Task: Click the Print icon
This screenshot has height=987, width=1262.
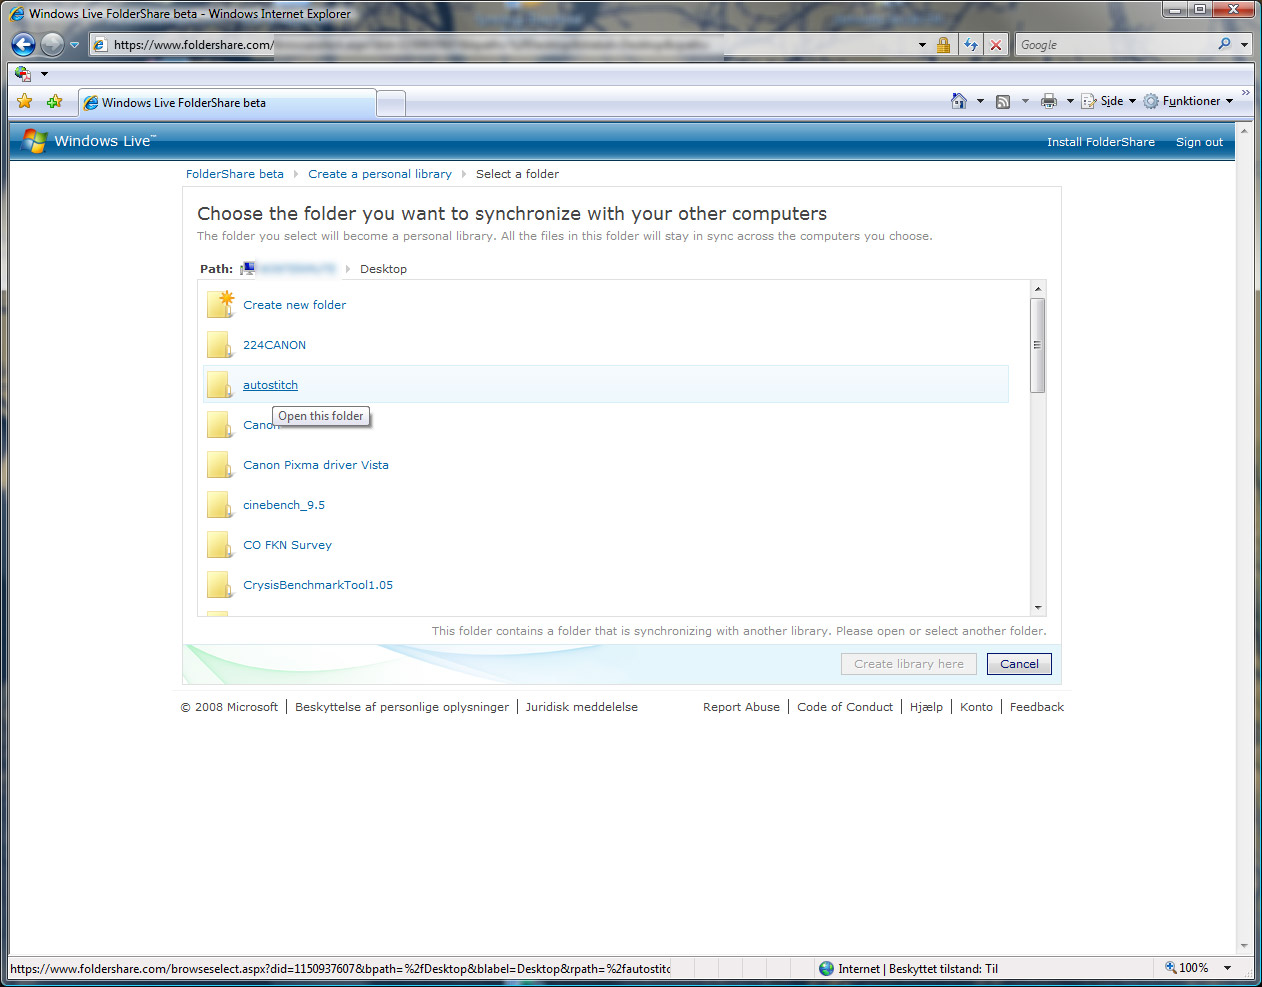Action: pyautogui.click(x=1049, y=101)
